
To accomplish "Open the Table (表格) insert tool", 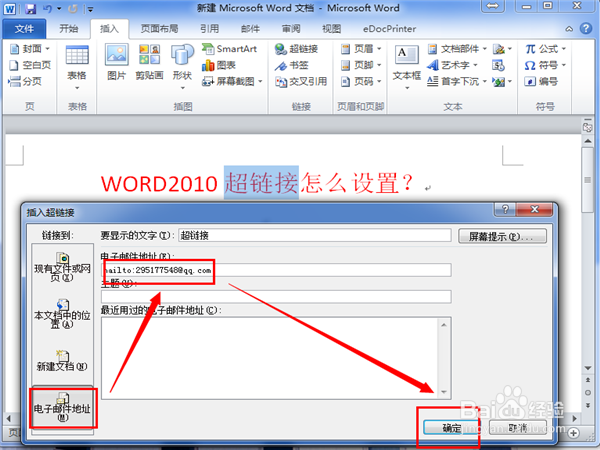I will [77, 67].
